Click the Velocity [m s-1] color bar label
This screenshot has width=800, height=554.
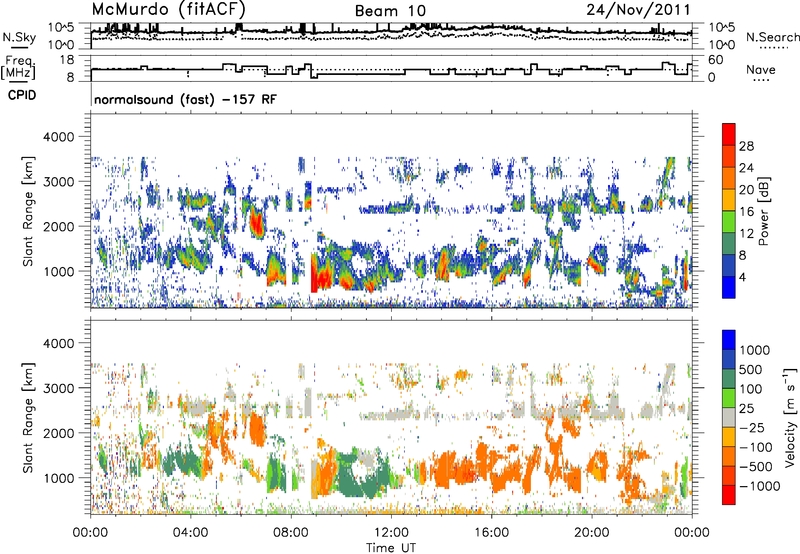point(790,417)
